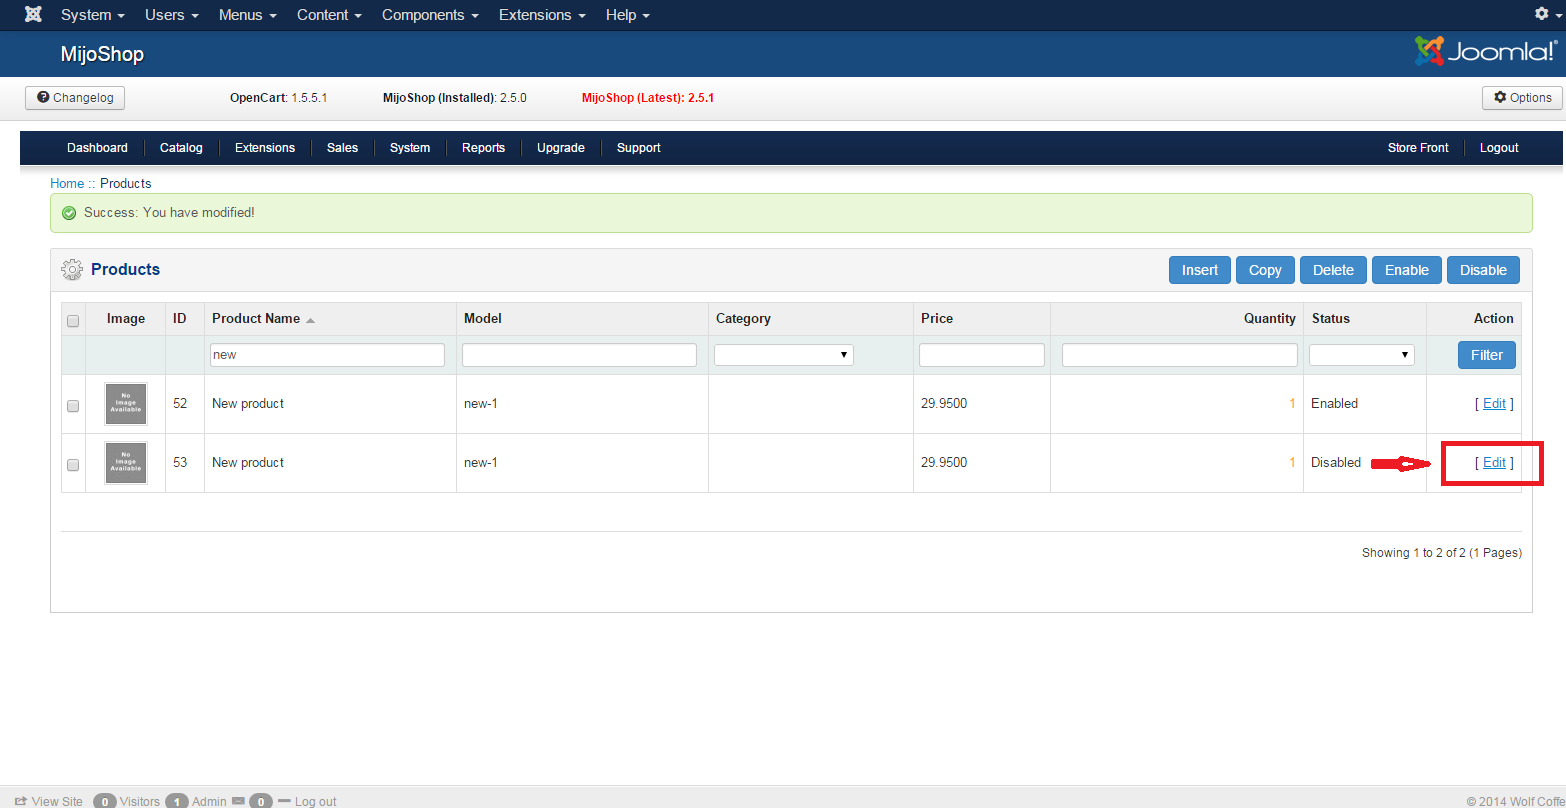Click the Joomla! brand logo in header
Screen dimensions: 1566x808
(x=1486, y=52)
